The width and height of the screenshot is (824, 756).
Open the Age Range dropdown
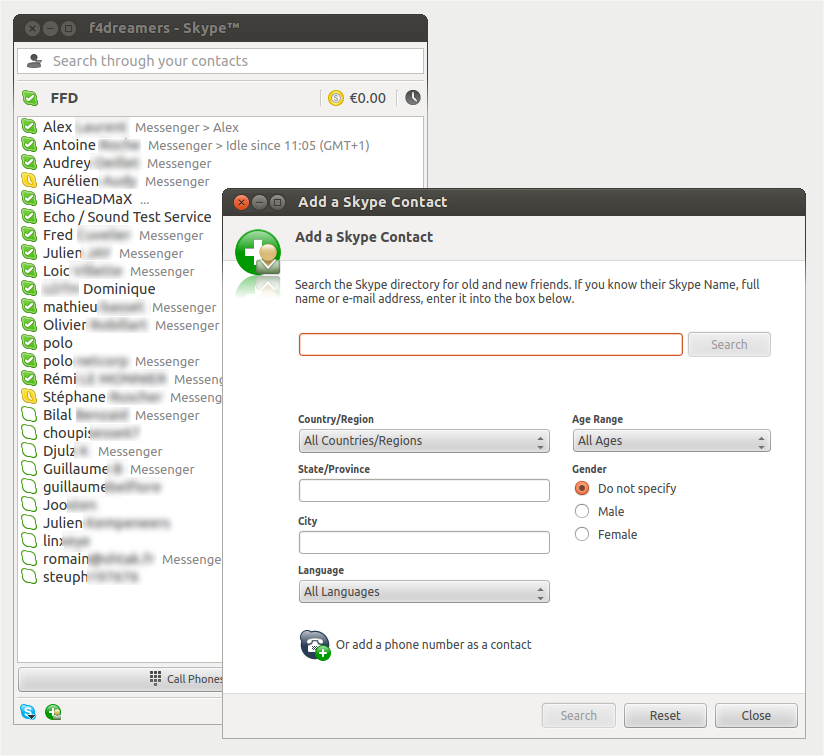[672, 441]
